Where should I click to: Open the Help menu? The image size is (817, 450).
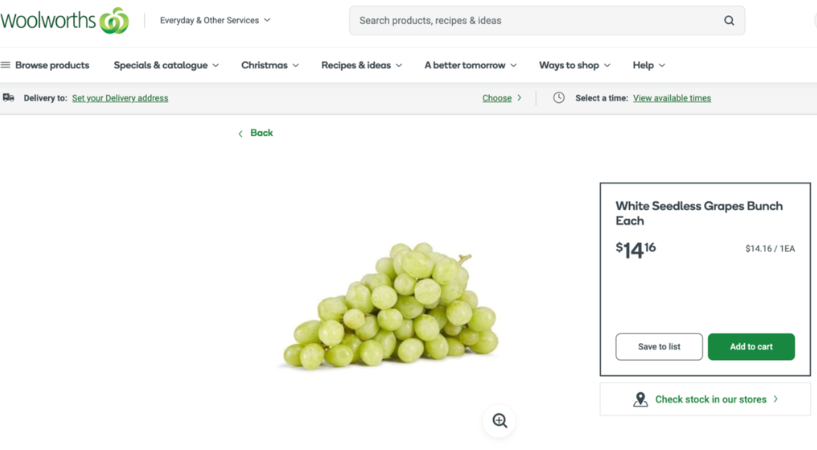(x=649, y=65)
